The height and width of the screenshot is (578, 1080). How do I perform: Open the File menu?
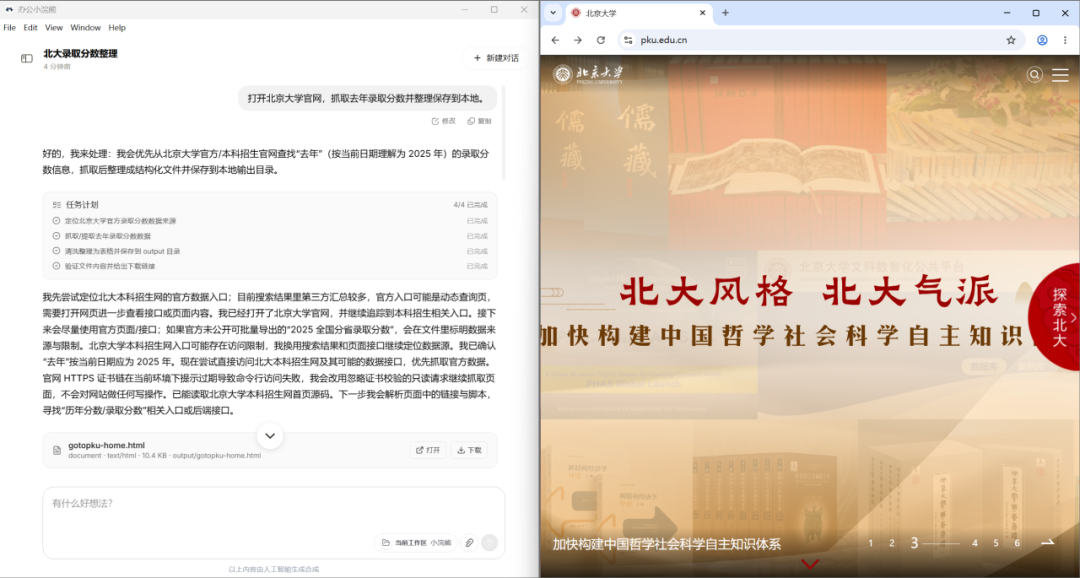click(x=10, y=28)
